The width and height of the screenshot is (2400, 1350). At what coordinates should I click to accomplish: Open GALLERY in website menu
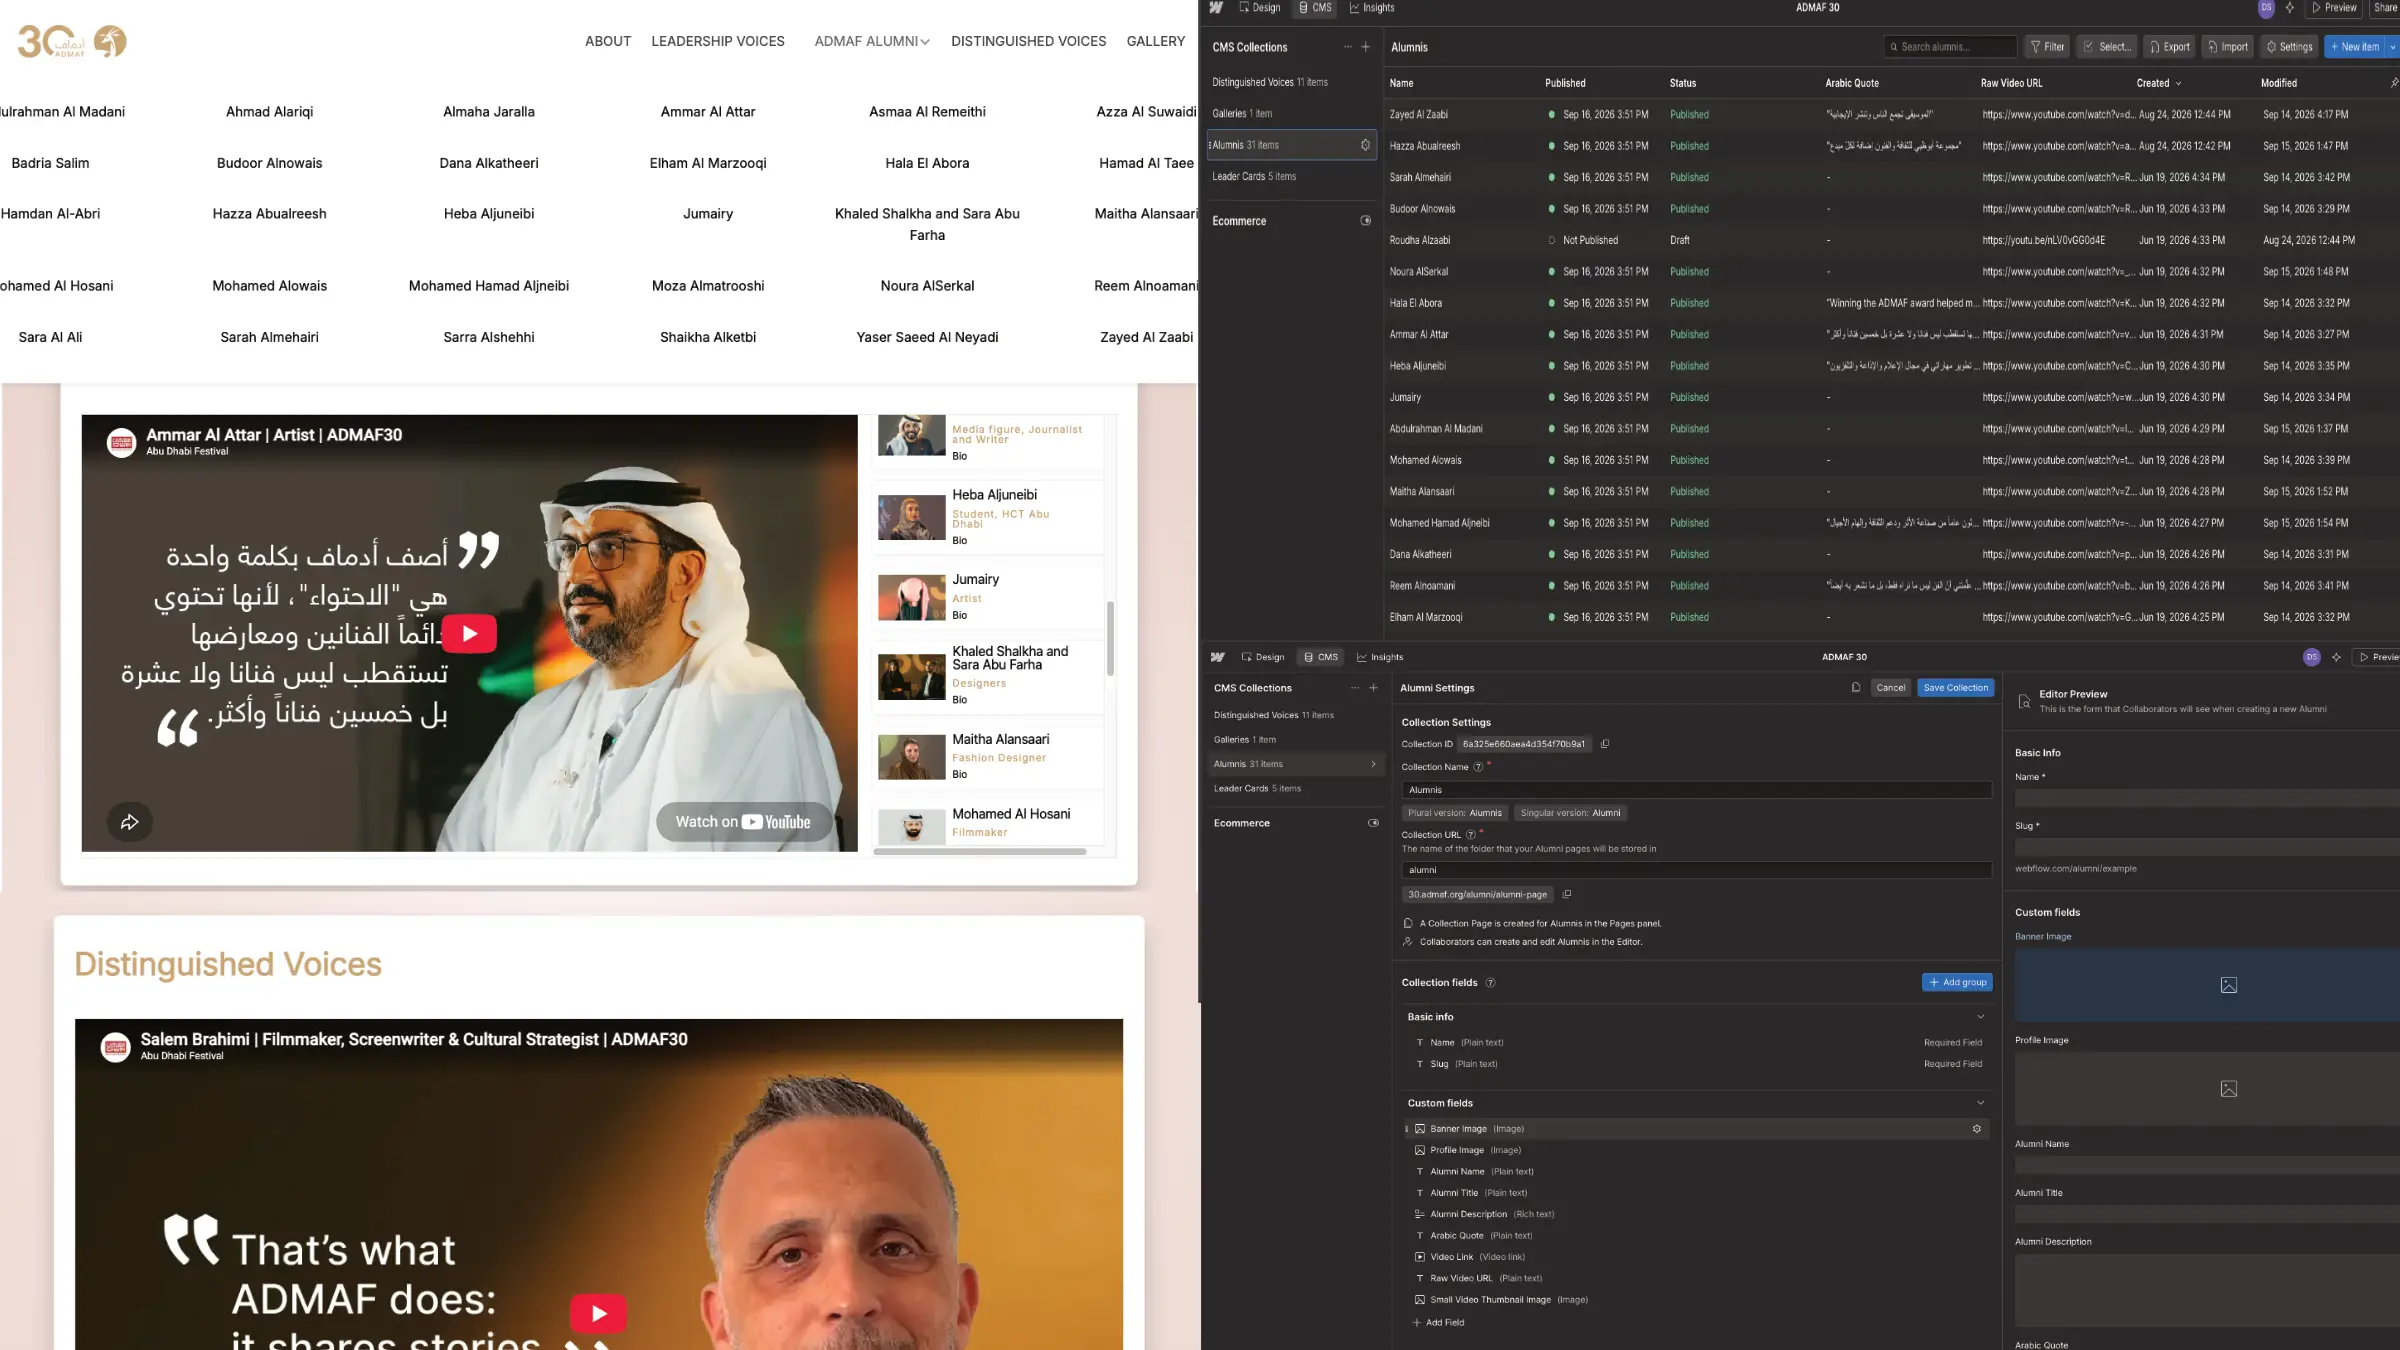pyautogui.click(x=1155, y=41)
